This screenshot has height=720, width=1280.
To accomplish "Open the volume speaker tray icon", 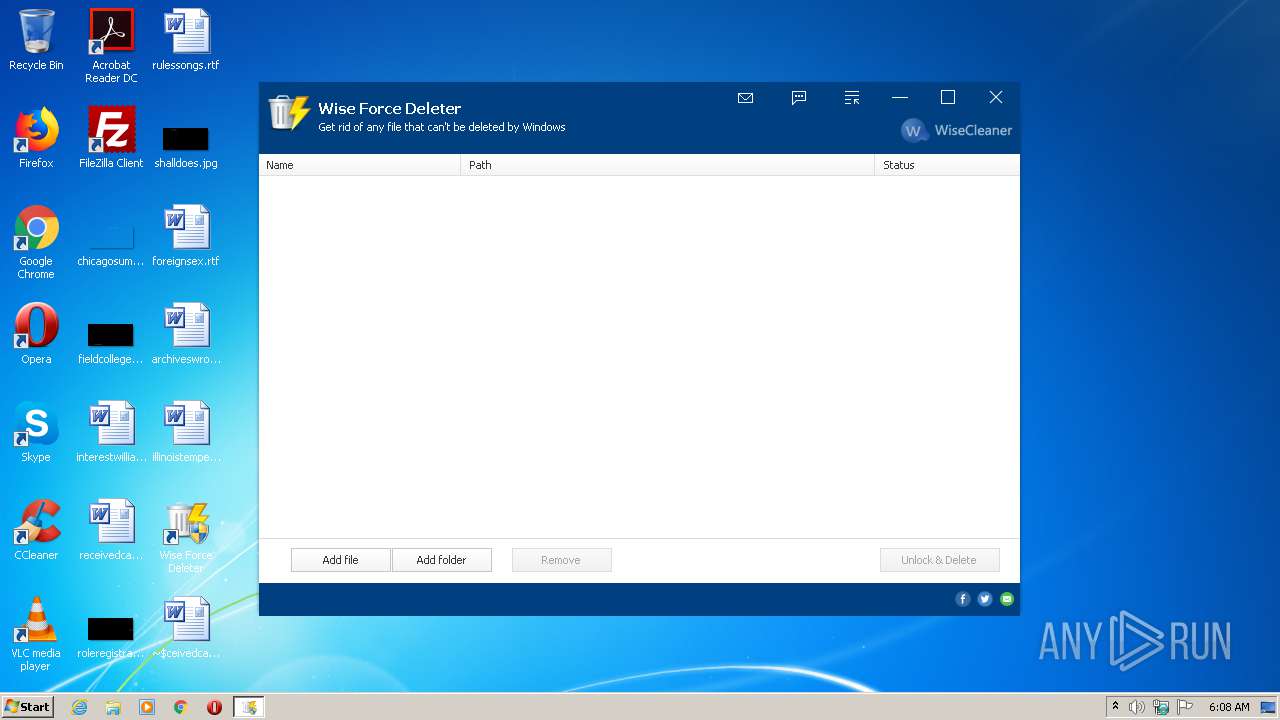I will tap(1137, 707).
